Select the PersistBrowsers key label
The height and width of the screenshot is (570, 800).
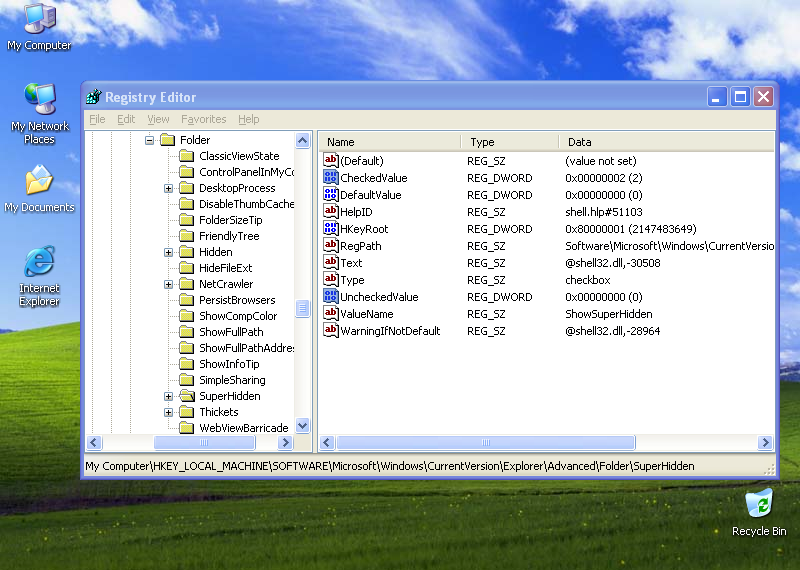(x=237, y=300)
